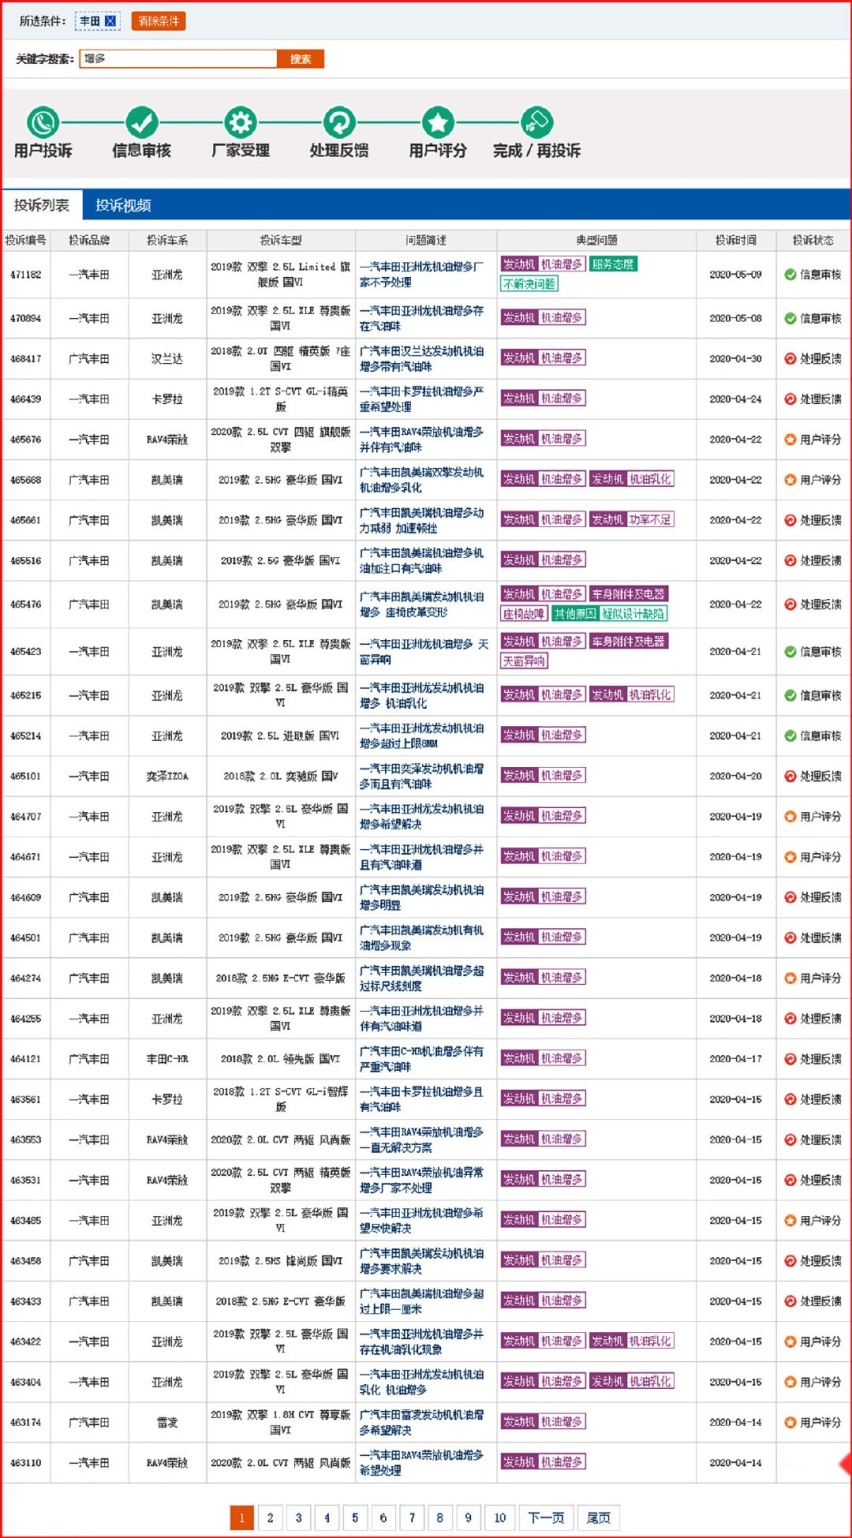852x1538 pixels.
Task: Click red status icon in row 465661
Action: coord(790,520)
